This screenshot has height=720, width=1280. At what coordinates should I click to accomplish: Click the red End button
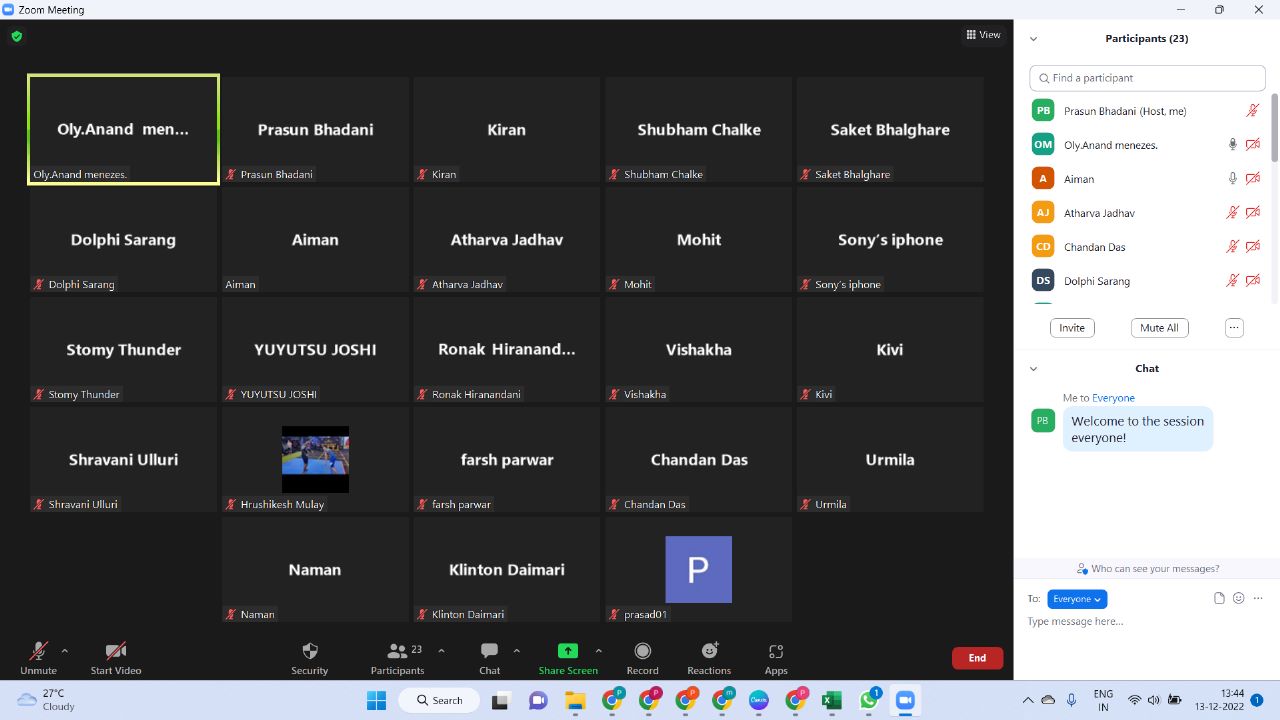977,658
